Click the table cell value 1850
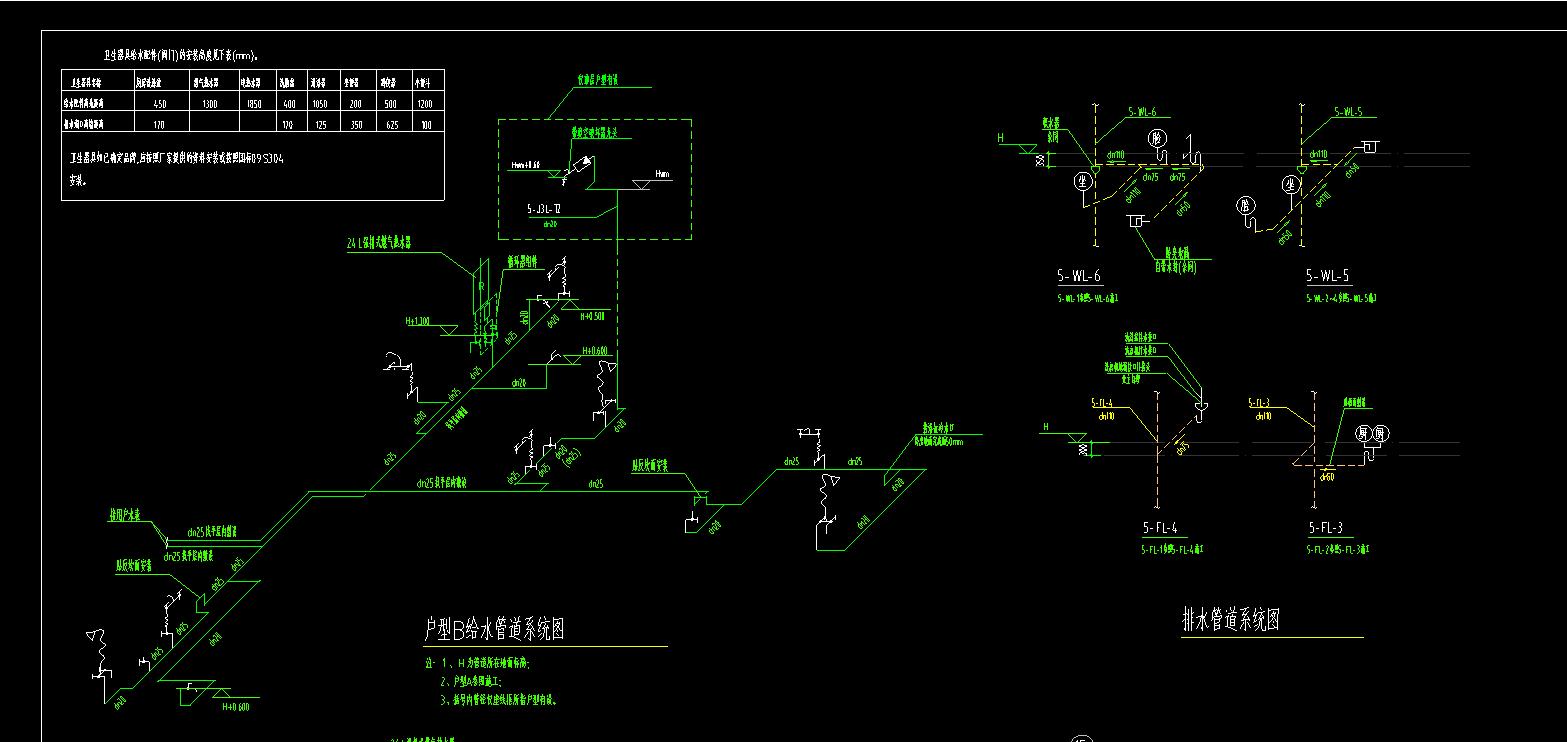This screenshot has height=742, width=1567. [x=253, y=104]
